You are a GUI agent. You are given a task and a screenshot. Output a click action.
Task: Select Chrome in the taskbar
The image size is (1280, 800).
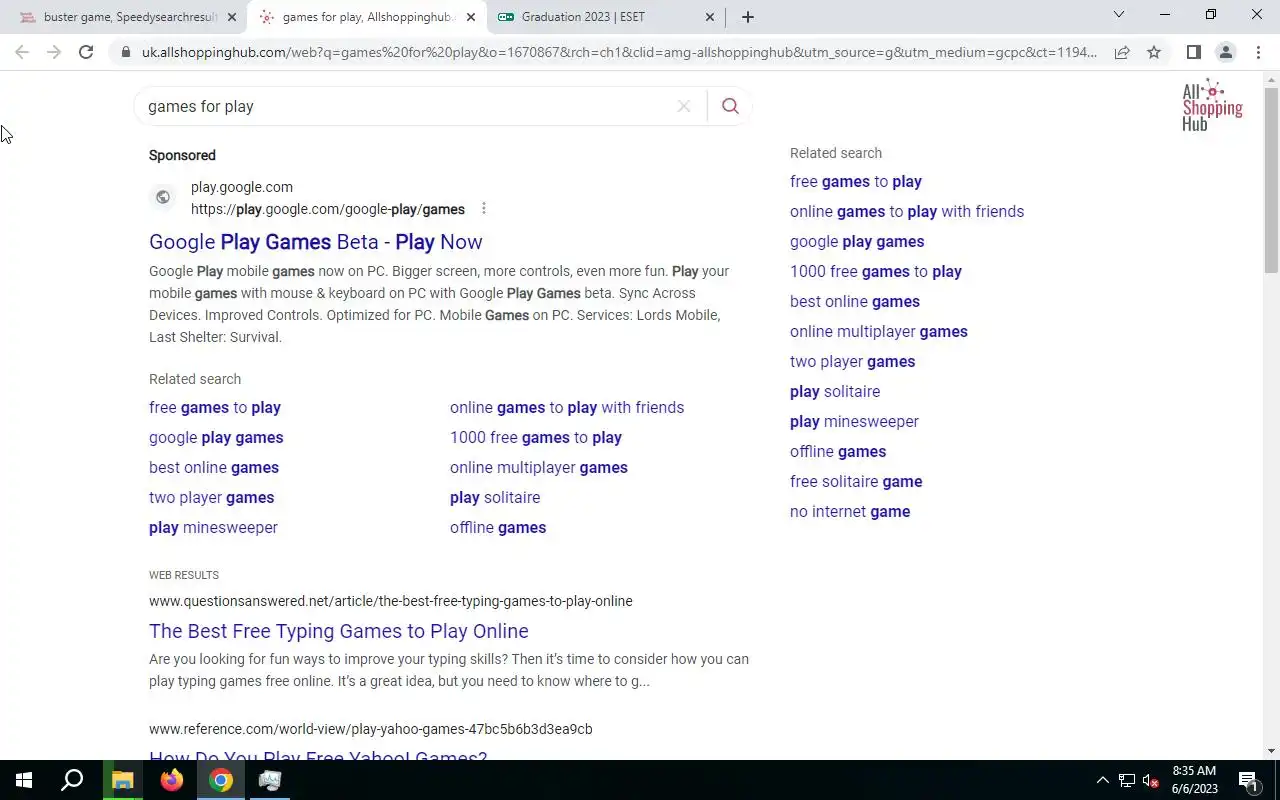click(x=221, y=780)
